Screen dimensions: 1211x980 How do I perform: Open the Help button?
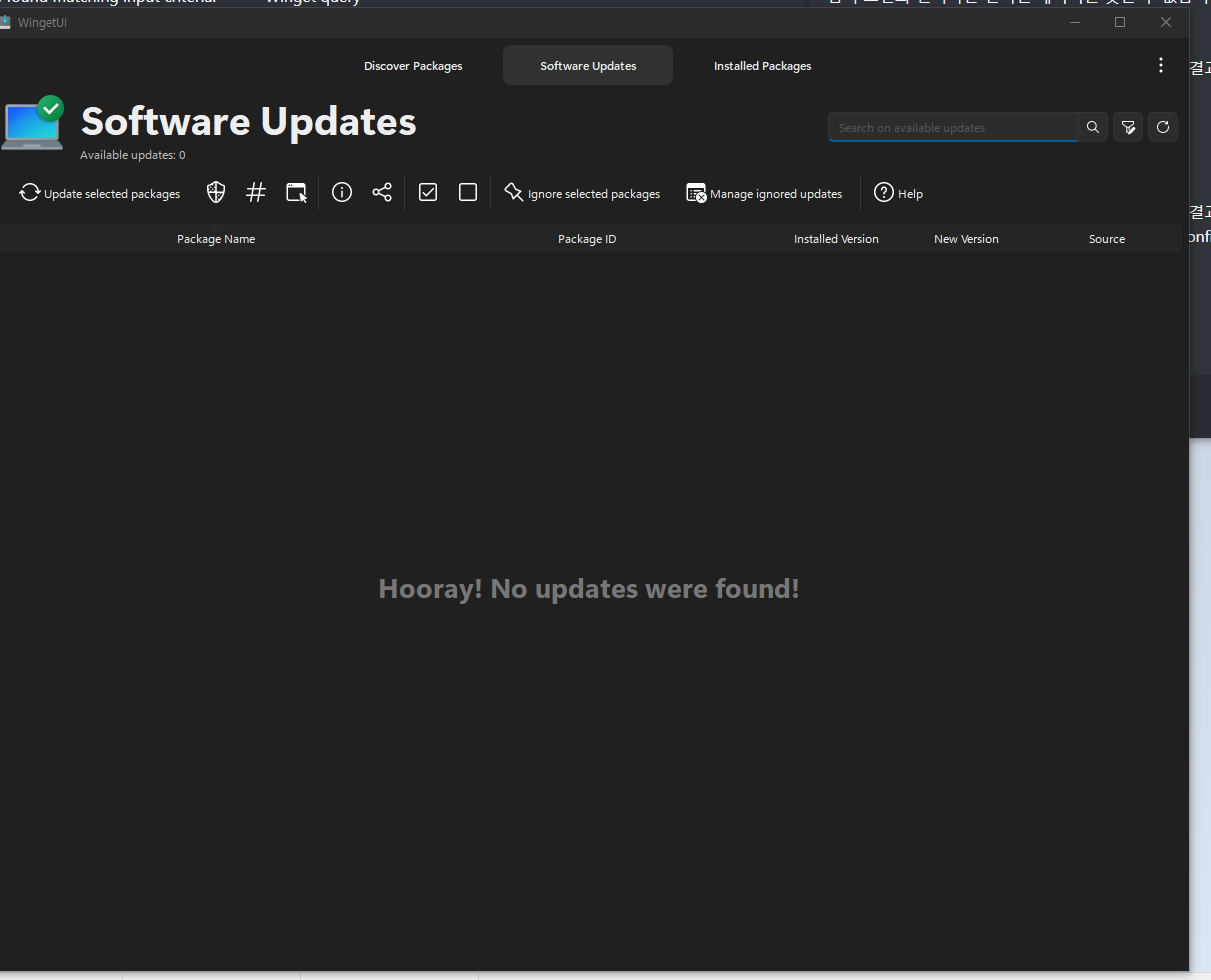coord(898,193)
